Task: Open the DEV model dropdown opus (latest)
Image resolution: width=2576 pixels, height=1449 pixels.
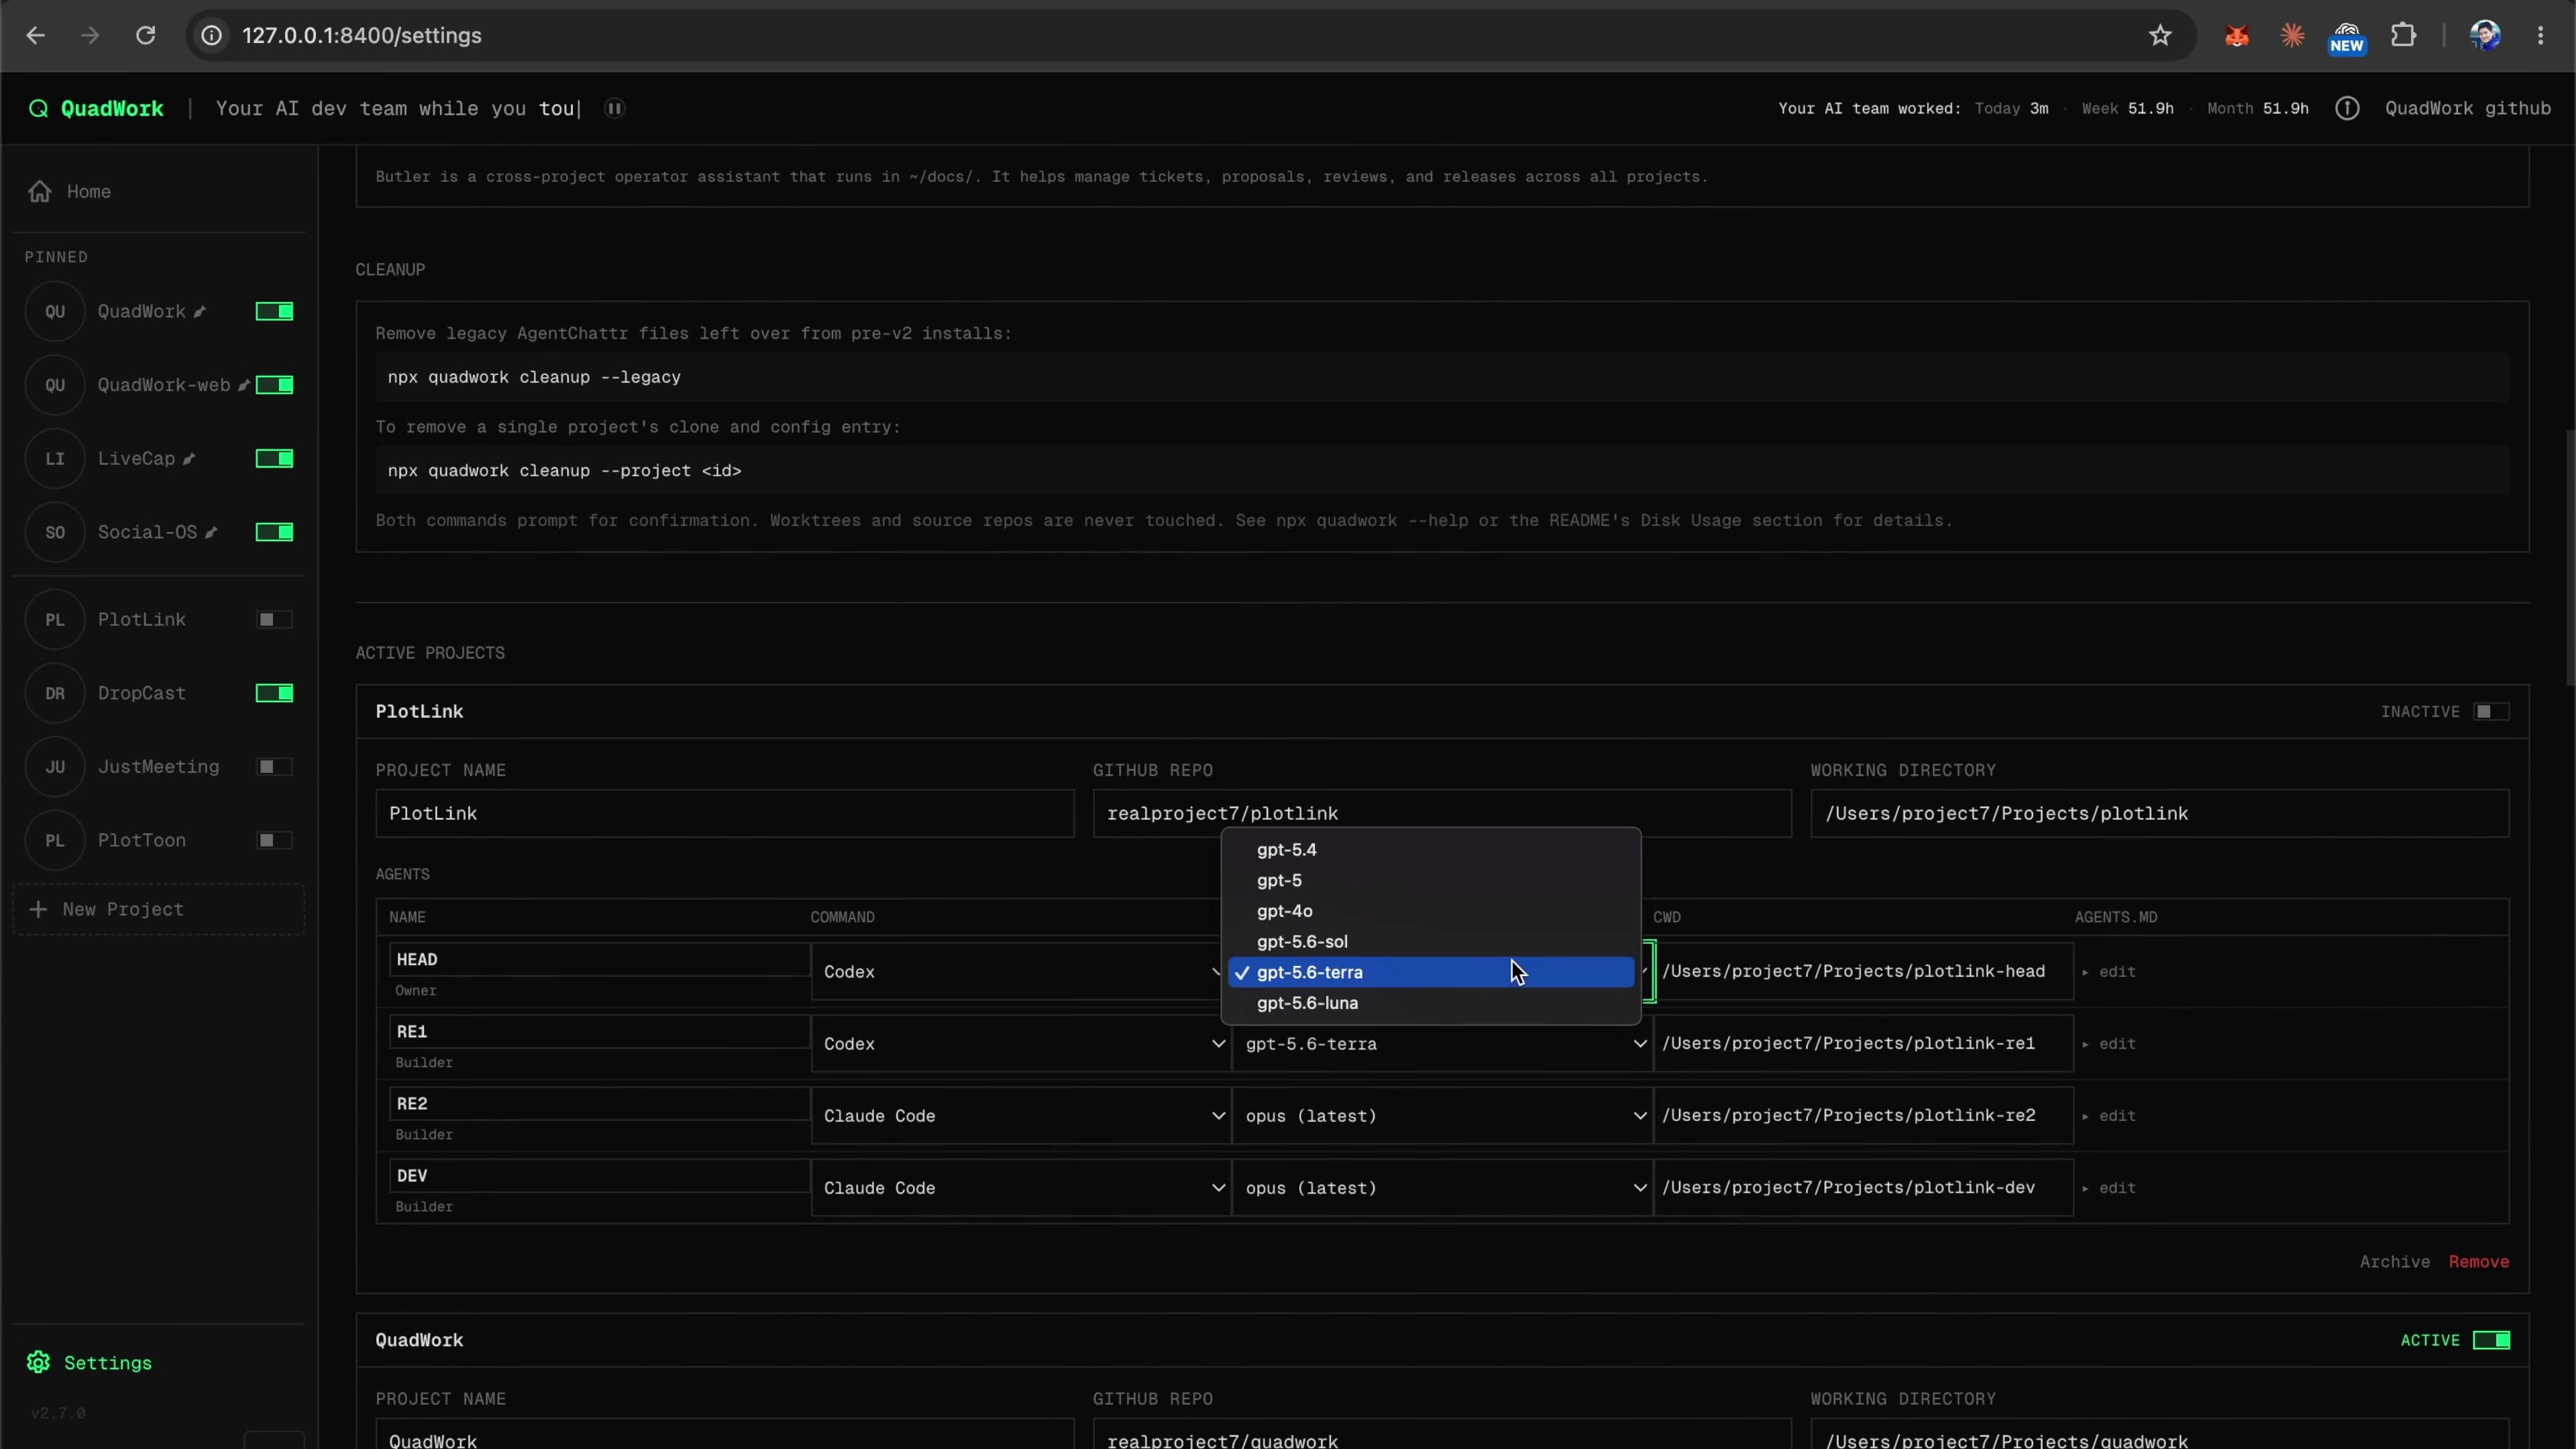Action: point(1442,1187)
